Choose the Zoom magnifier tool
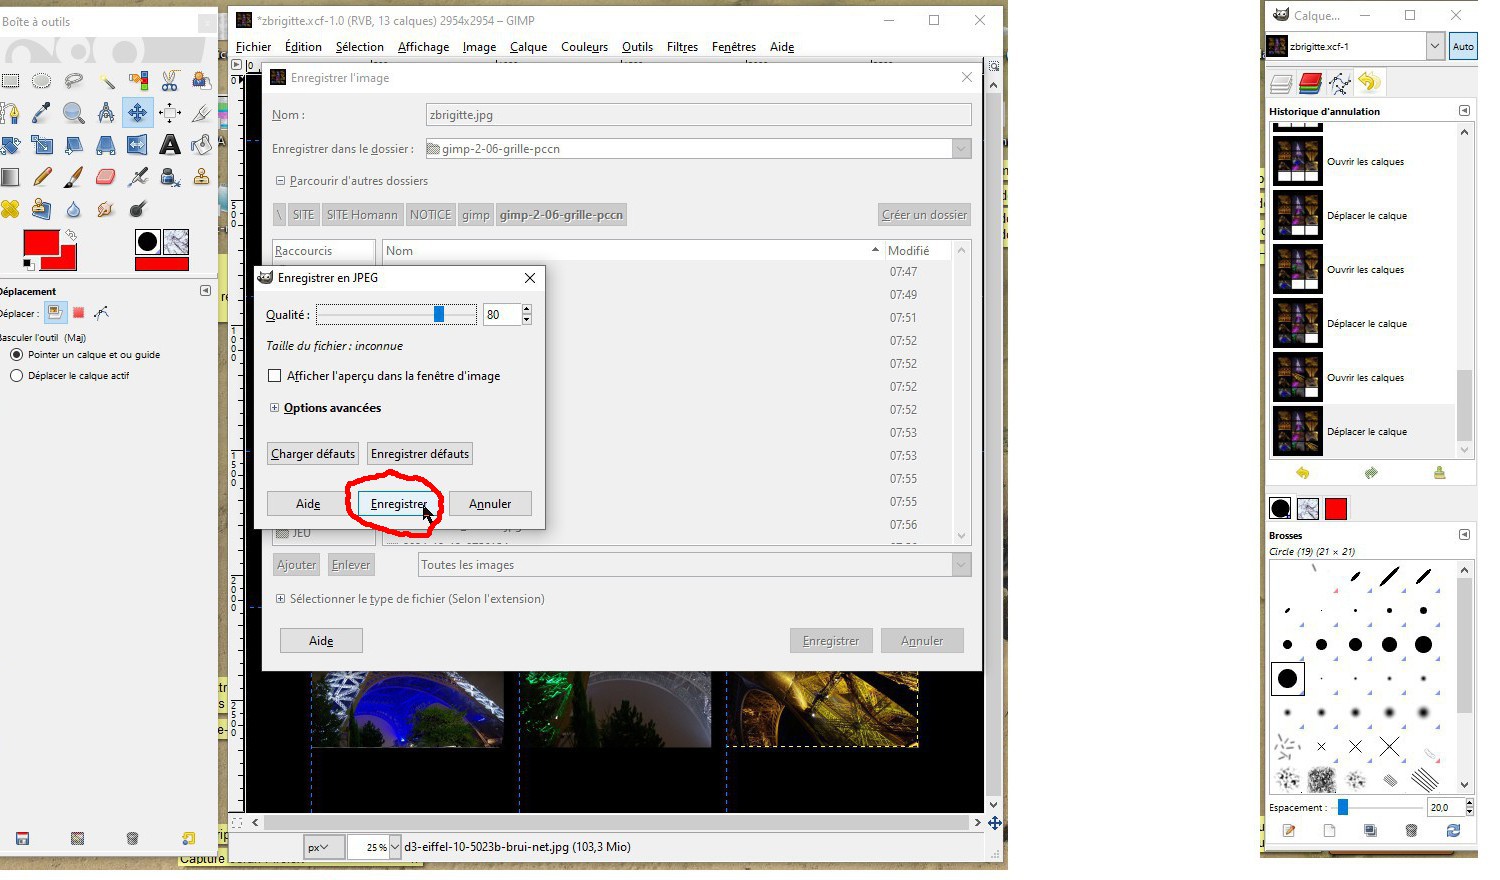Viewport: 1500px width, 880px height. (x=74, y=113)
